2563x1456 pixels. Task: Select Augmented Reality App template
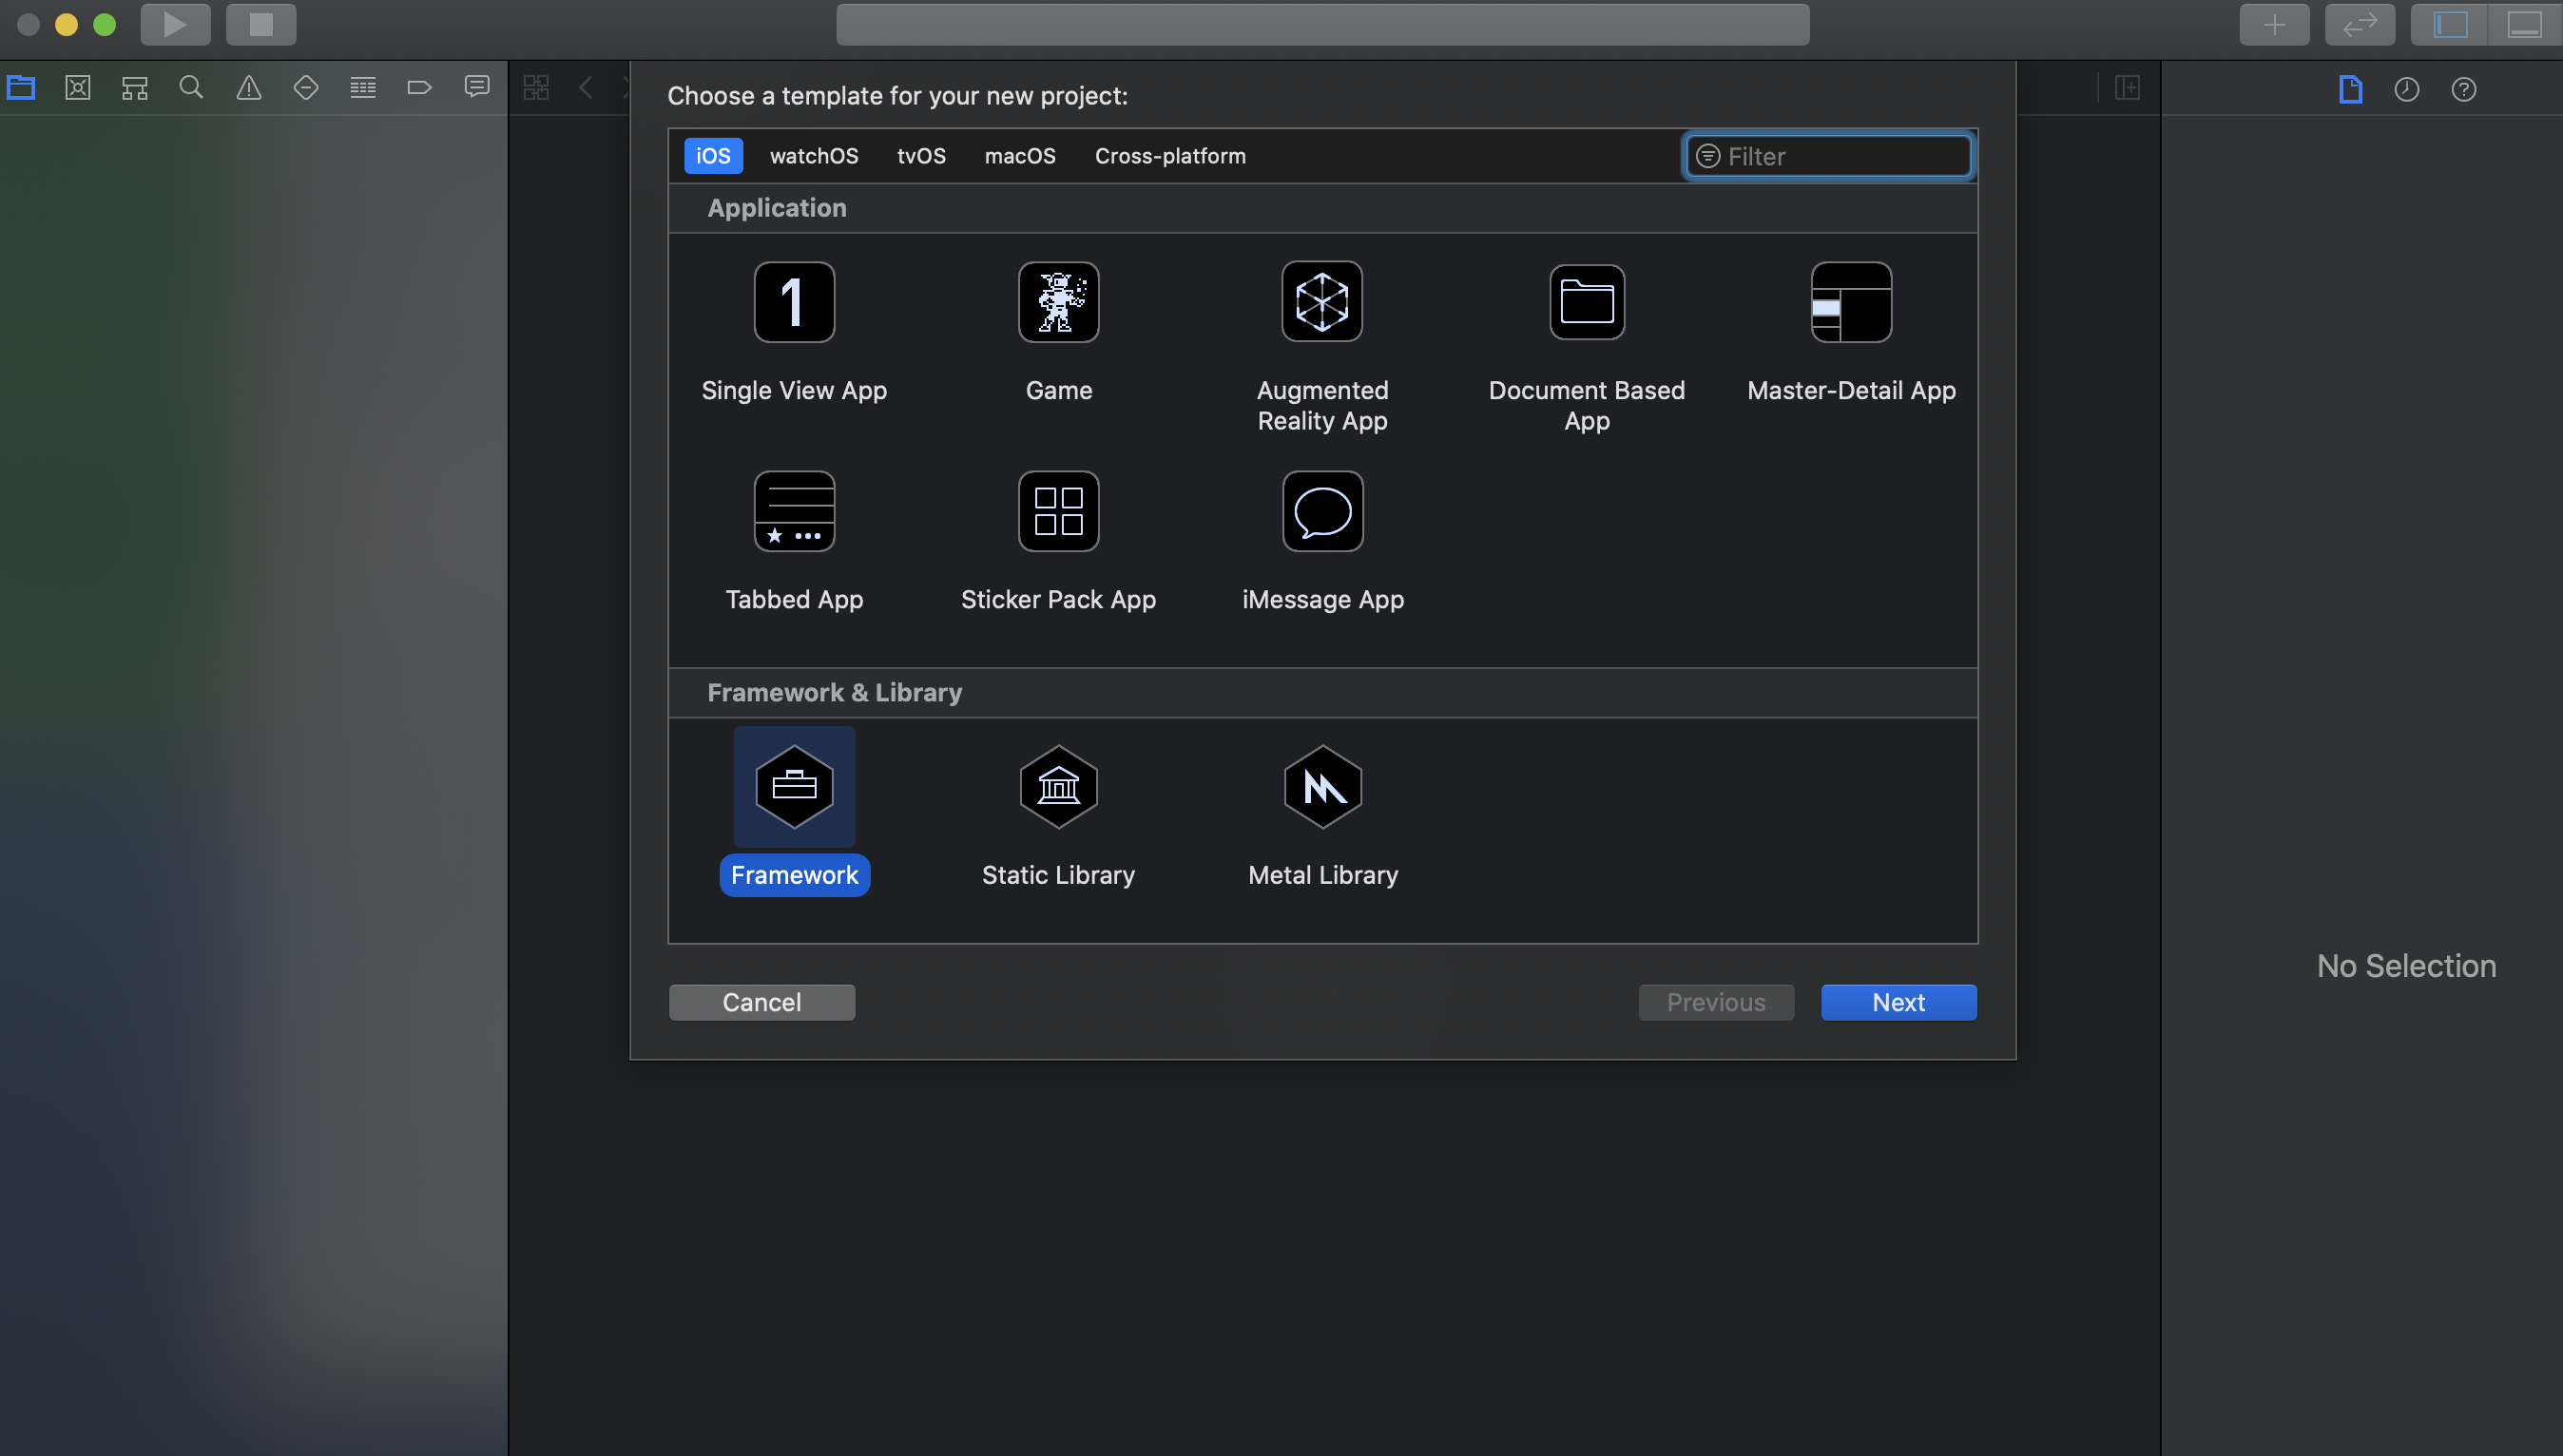coord(1322,302)
